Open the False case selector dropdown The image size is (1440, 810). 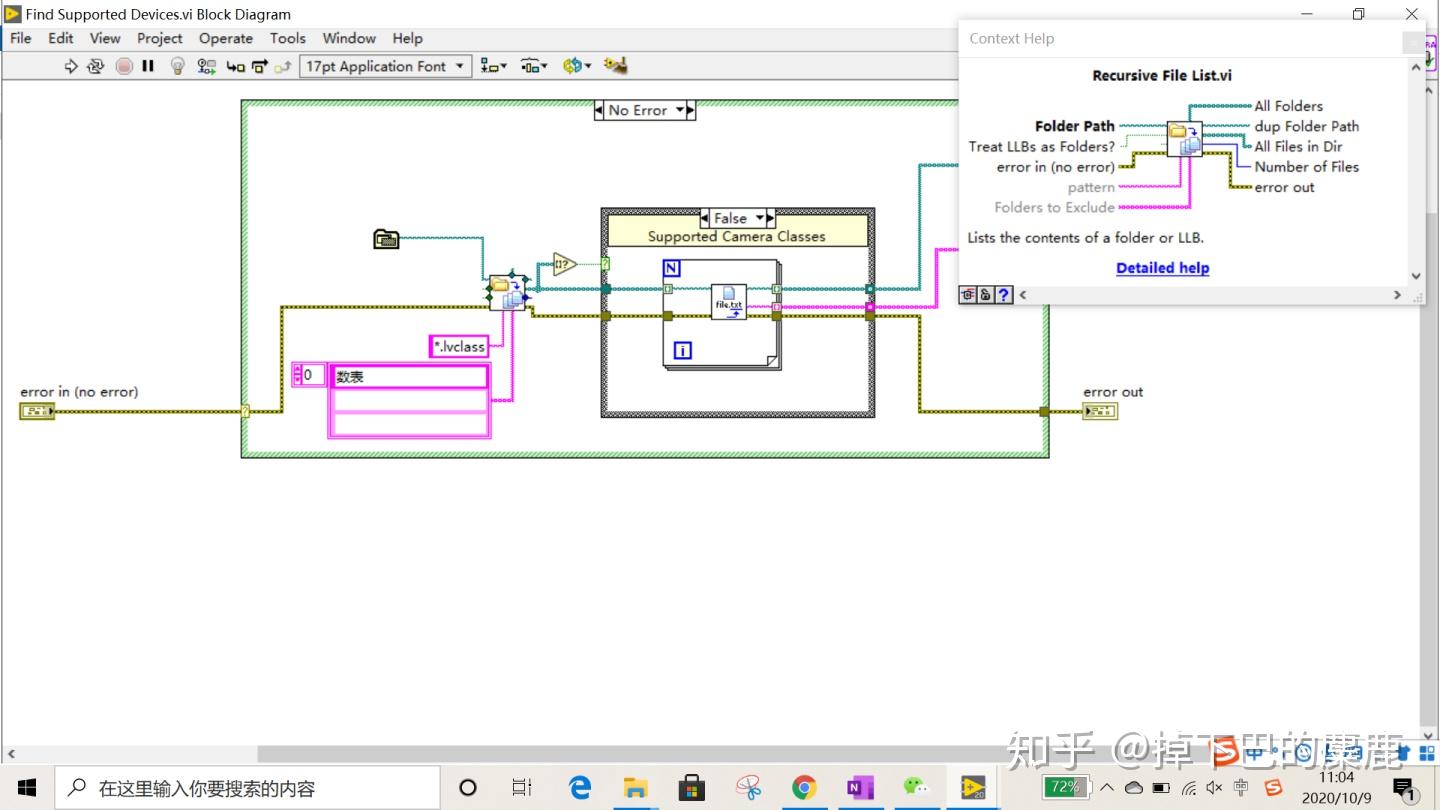(x=760, y=218)
